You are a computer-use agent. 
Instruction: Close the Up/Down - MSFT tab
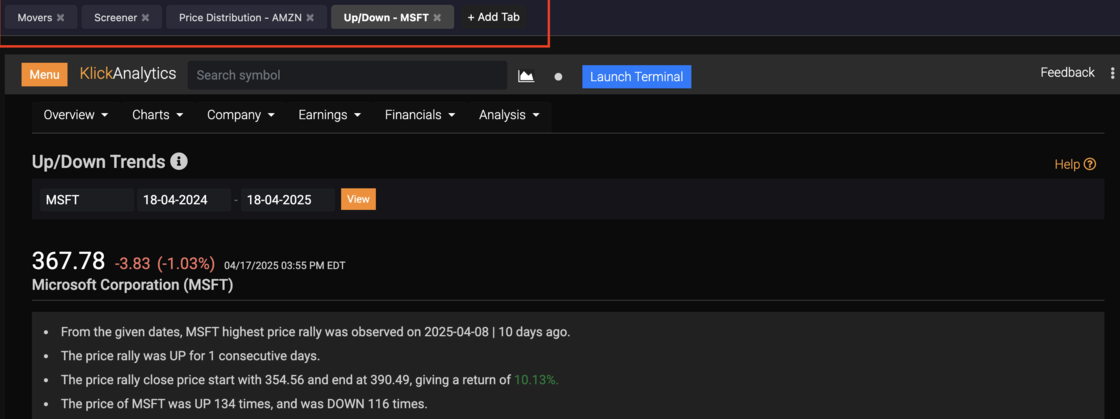[437, 18]
